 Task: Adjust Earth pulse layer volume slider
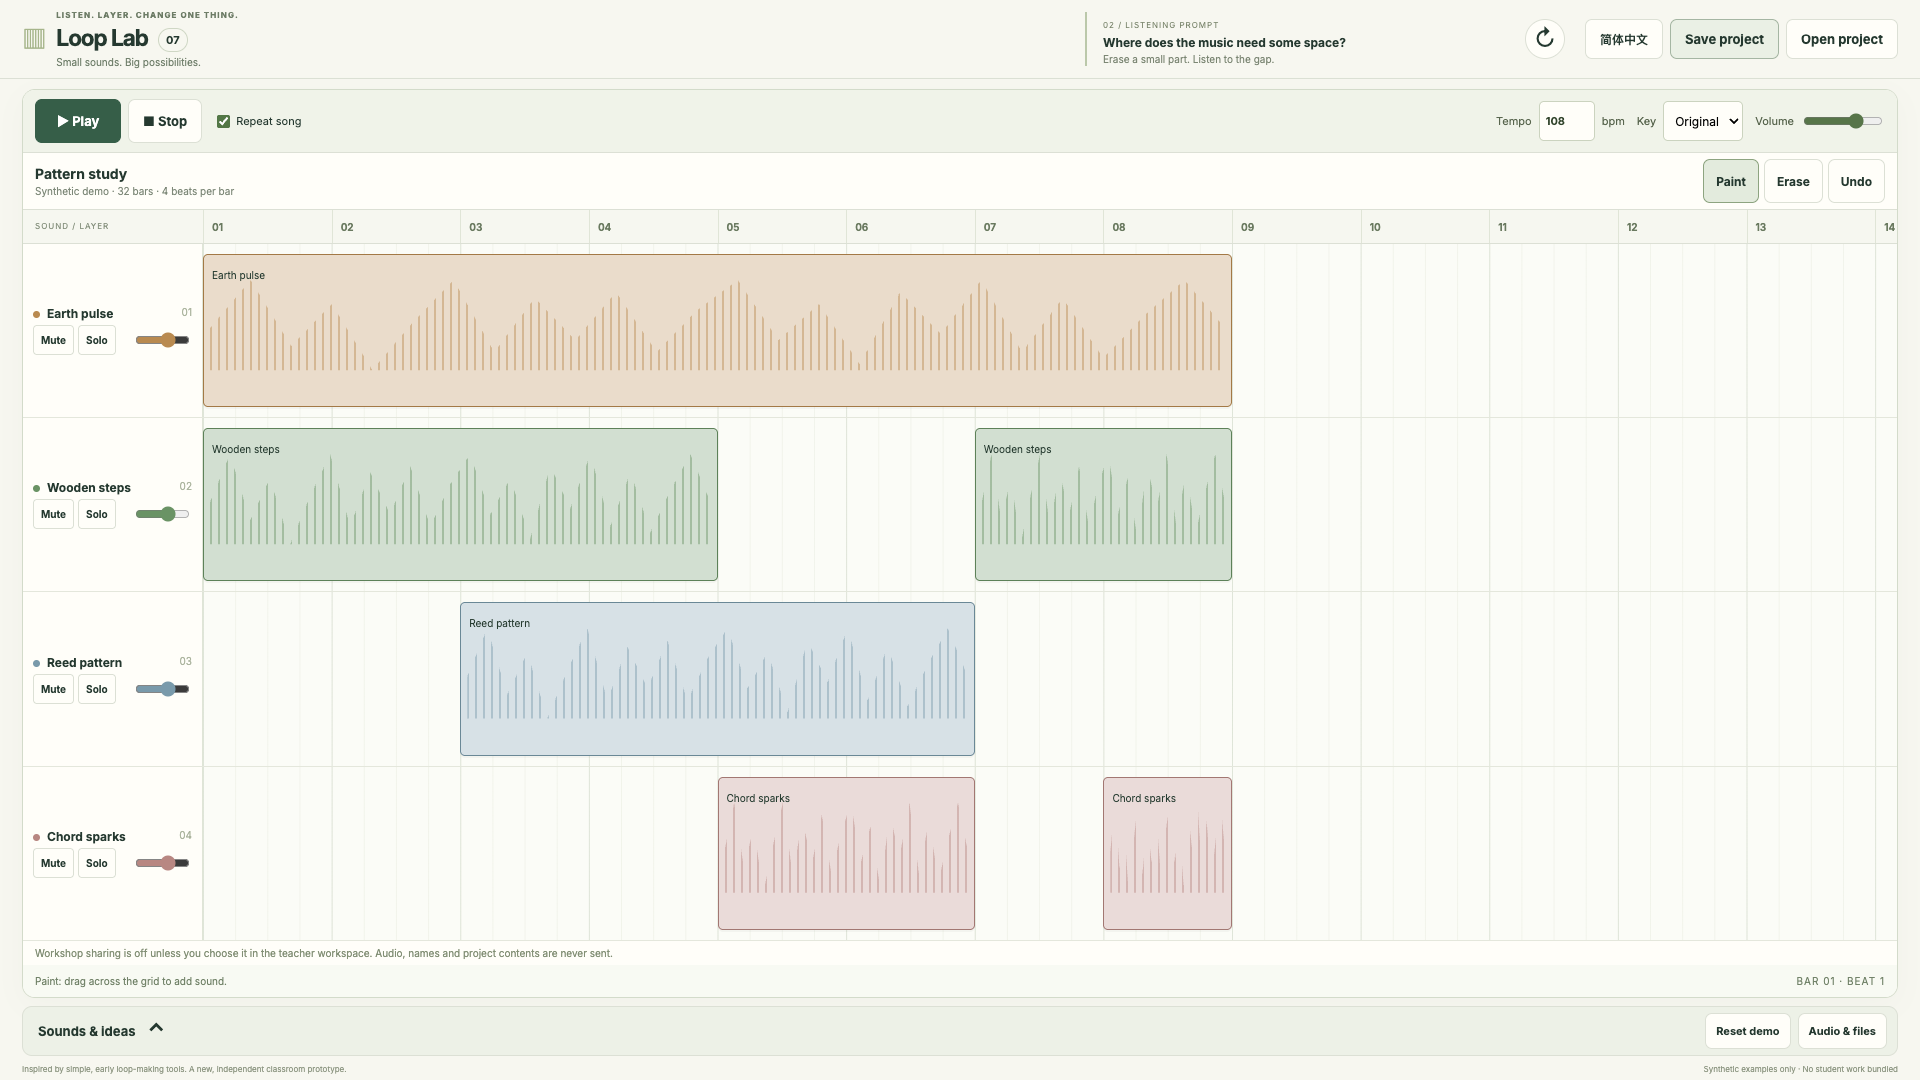pyautogui.click(x=162, y=340)
